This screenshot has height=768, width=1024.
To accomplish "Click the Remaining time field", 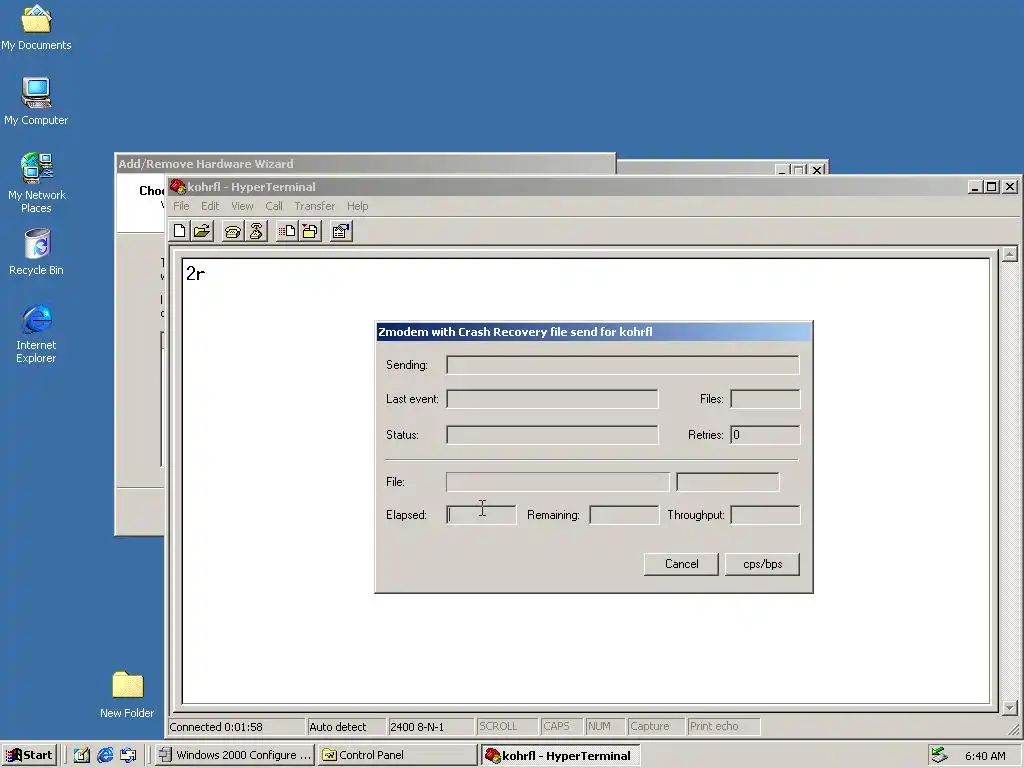I will (x=624, y=515).
